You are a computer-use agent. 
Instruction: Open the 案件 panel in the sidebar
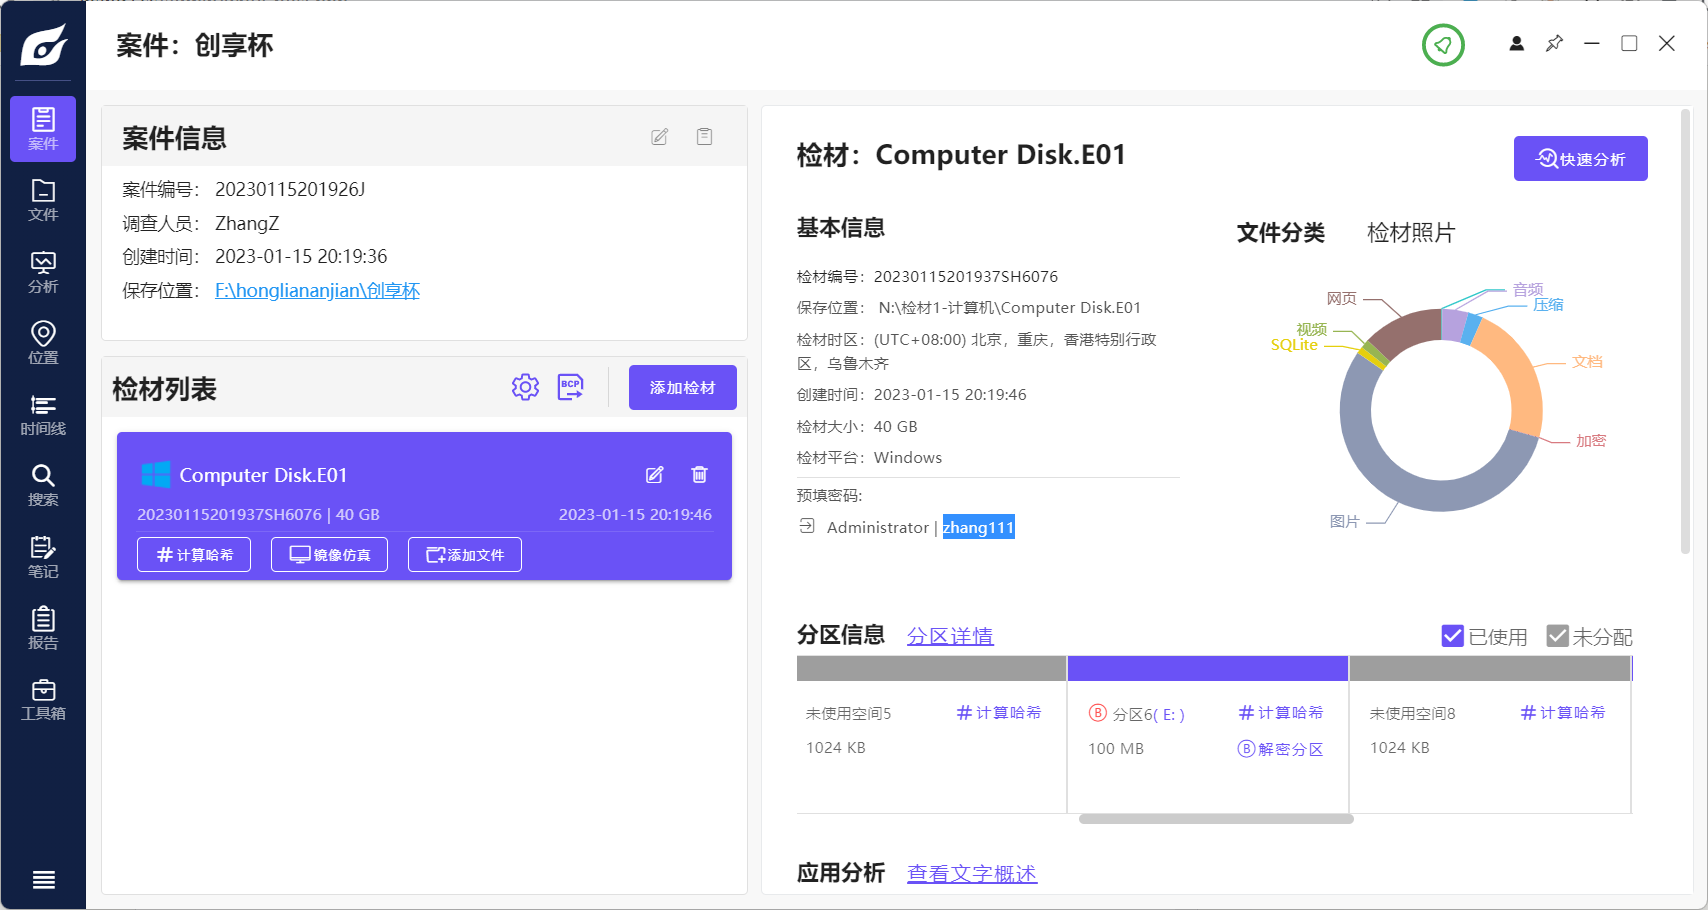click(x=43, y=128)
